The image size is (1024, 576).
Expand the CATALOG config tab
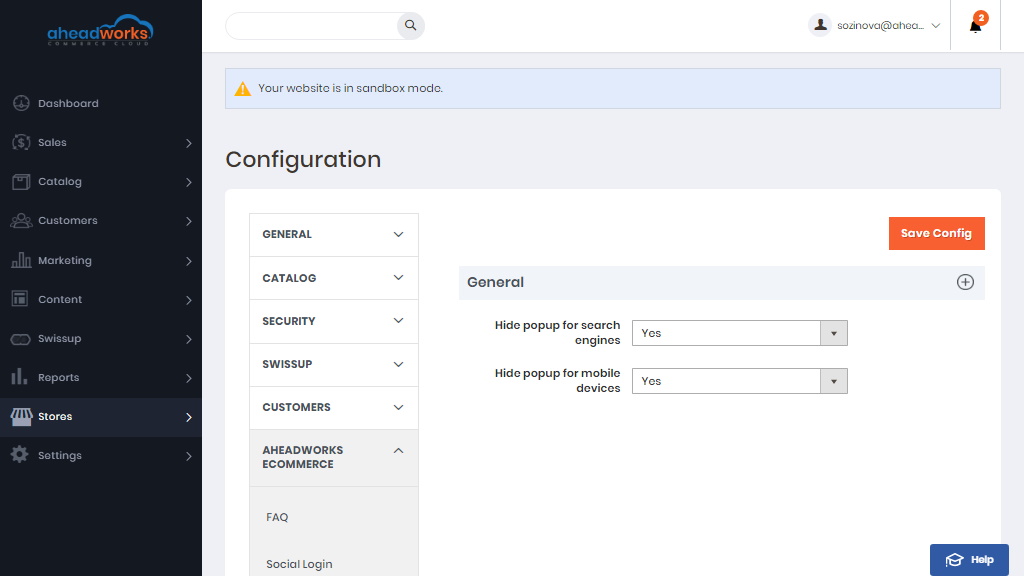point(334,278)
